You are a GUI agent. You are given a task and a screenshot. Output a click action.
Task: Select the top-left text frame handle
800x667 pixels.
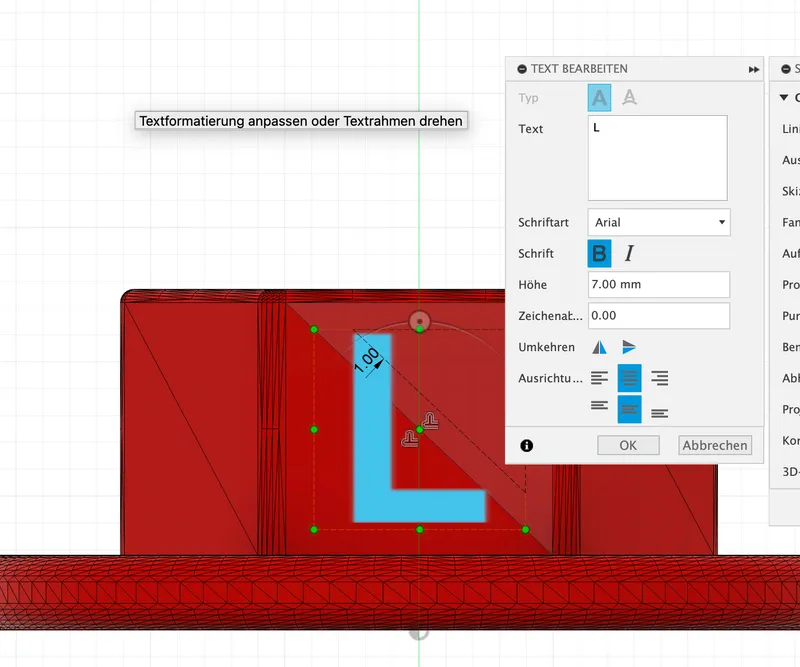click(x=314, y=329)
